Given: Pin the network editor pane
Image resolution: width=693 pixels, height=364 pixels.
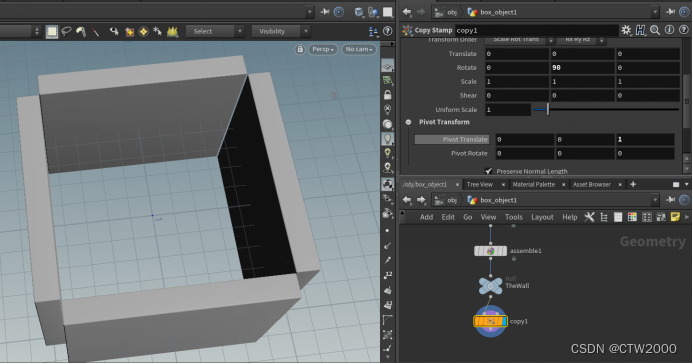Looking at the screenshot, I should click(x=670, y=200).
